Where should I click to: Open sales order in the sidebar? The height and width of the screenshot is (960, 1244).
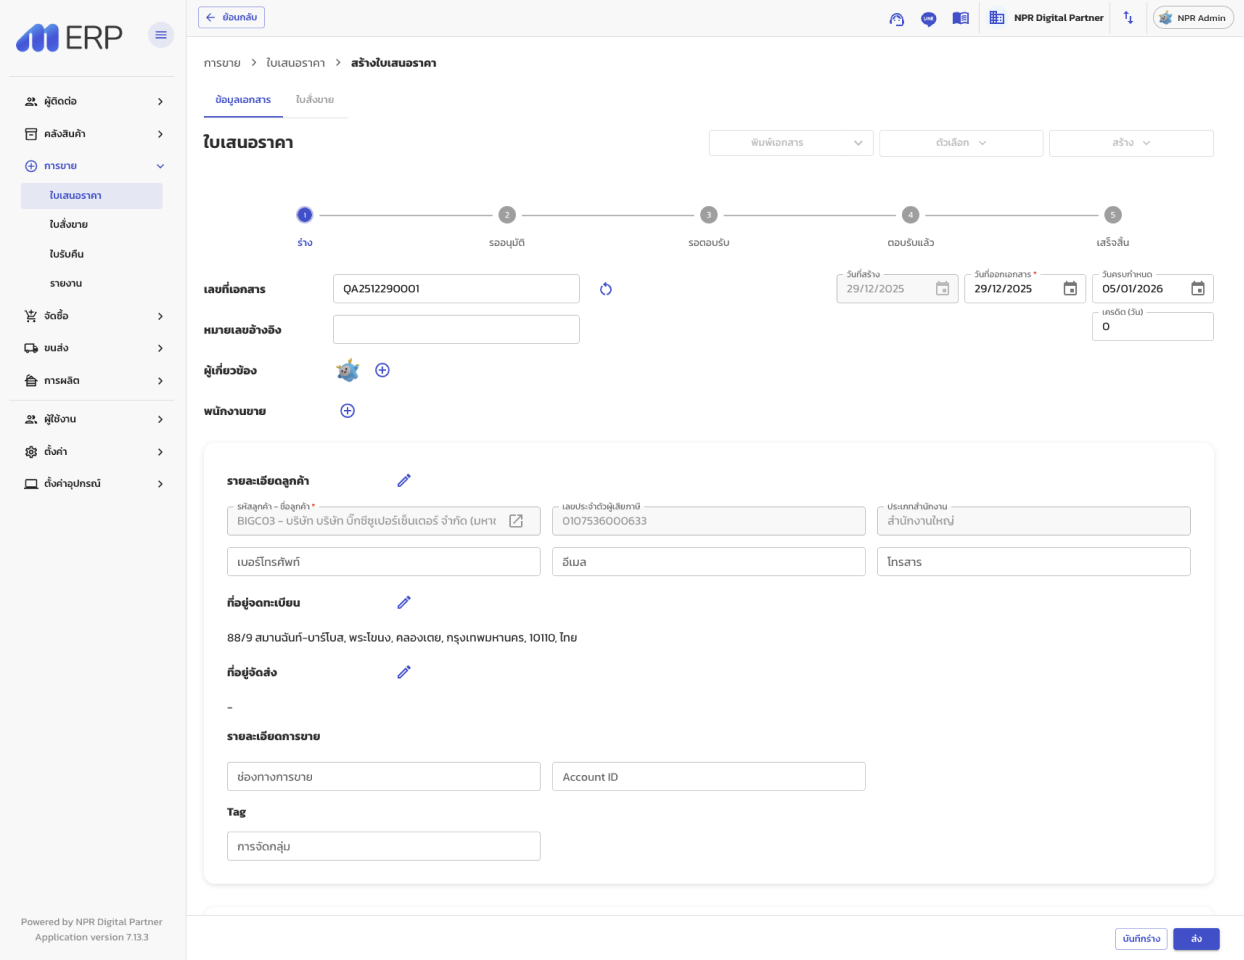tap(69, 225)
